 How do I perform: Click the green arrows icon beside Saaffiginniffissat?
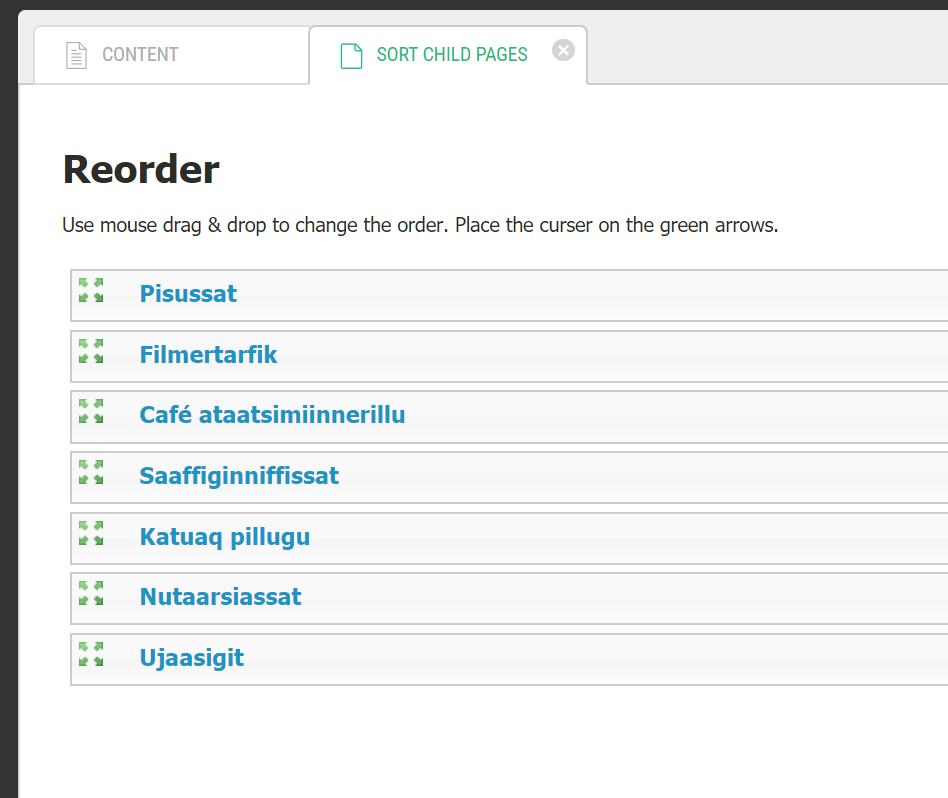pos(91,472)
